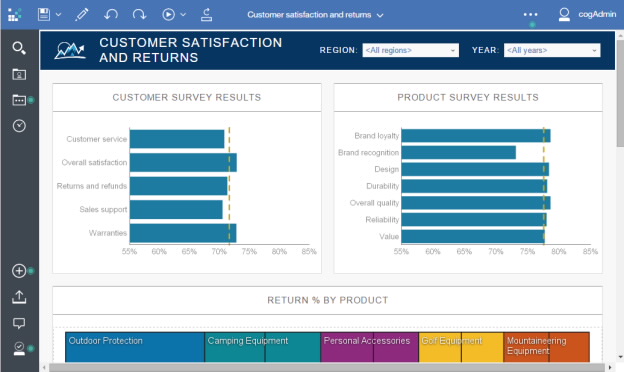The width and height of the screenshot is (624, 372).
Task: Click the Design bar in product survey
Action: click(x=475, y=169)
